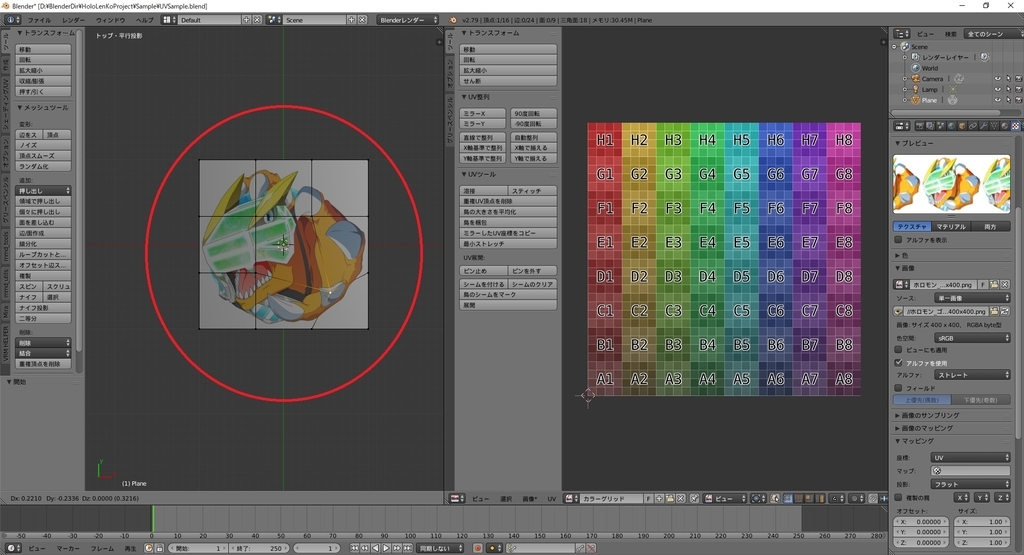Jump to last frame in timeline

[408, 548]
